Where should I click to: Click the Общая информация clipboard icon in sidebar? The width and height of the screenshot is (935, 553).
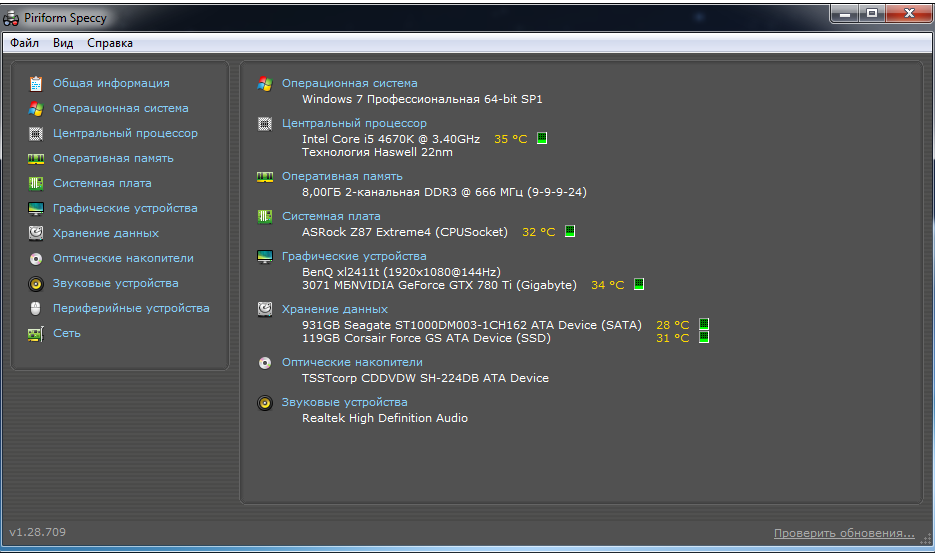[x=36, y=84]
